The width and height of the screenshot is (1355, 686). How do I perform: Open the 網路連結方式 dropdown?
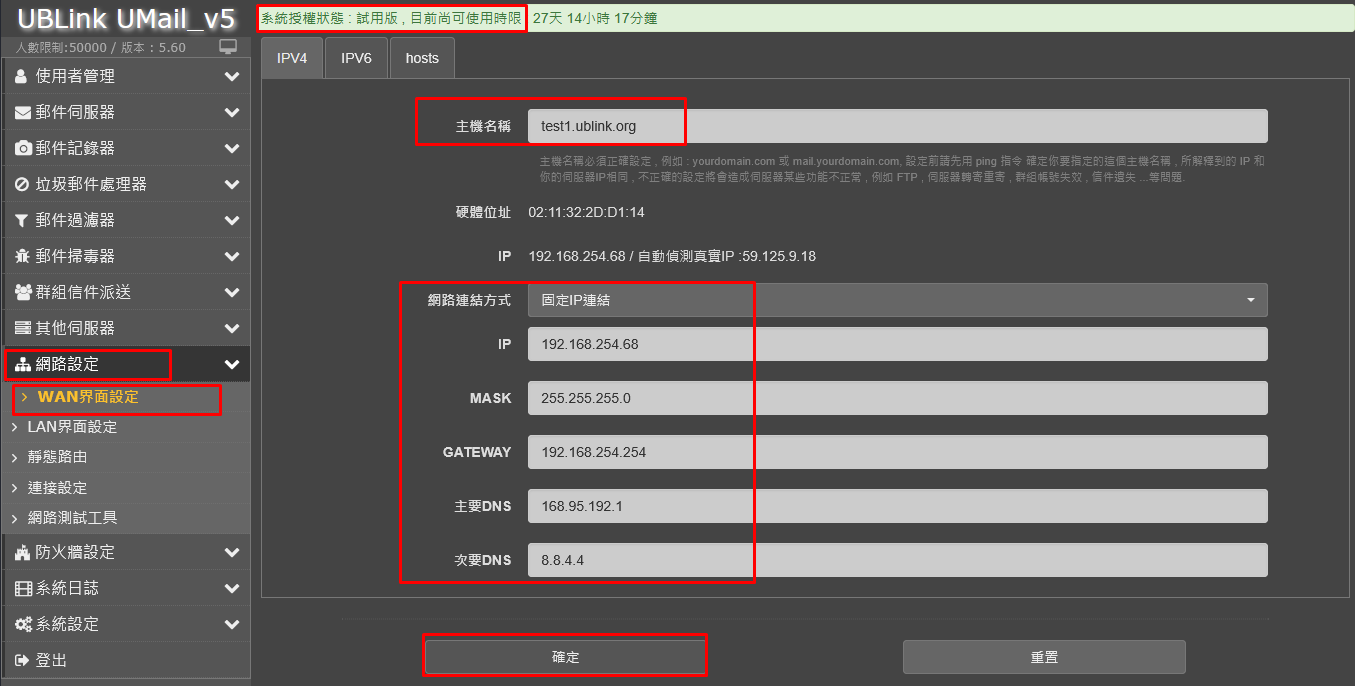897,300
